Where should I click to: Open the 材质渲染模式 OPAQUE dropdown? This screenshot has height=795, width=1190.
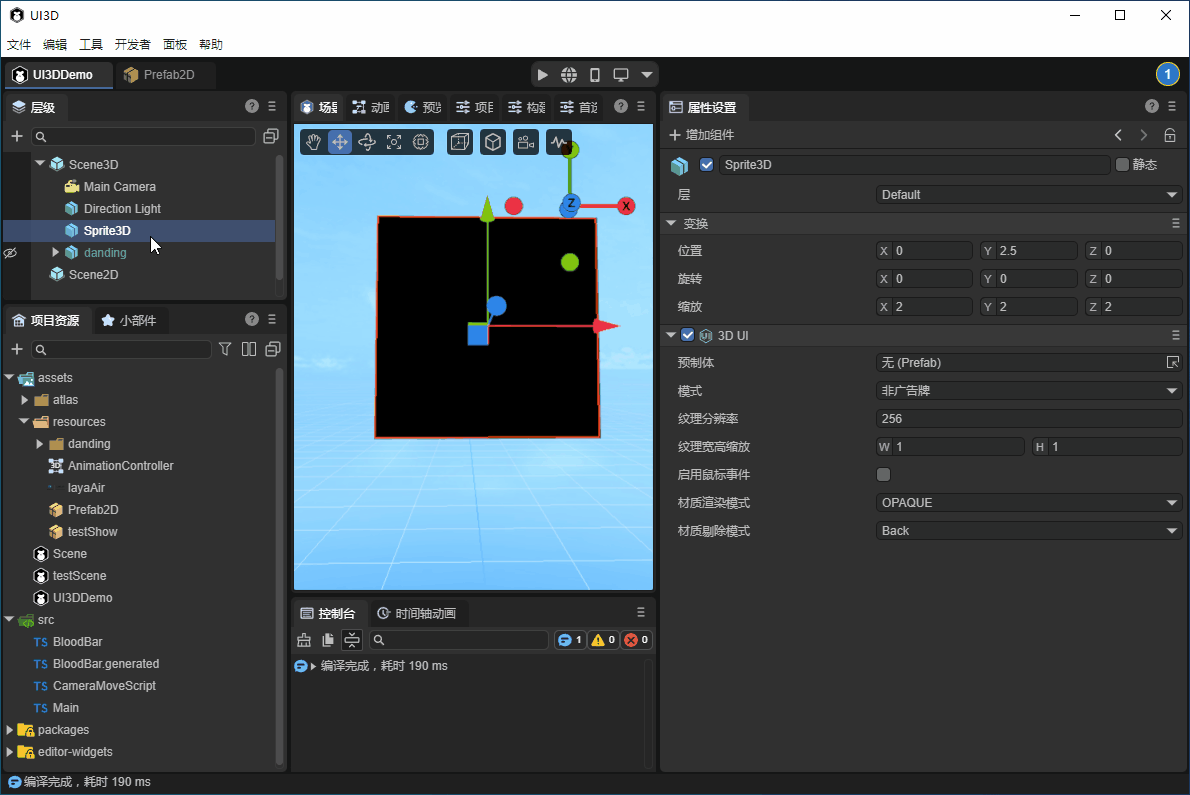[1028, 503]
